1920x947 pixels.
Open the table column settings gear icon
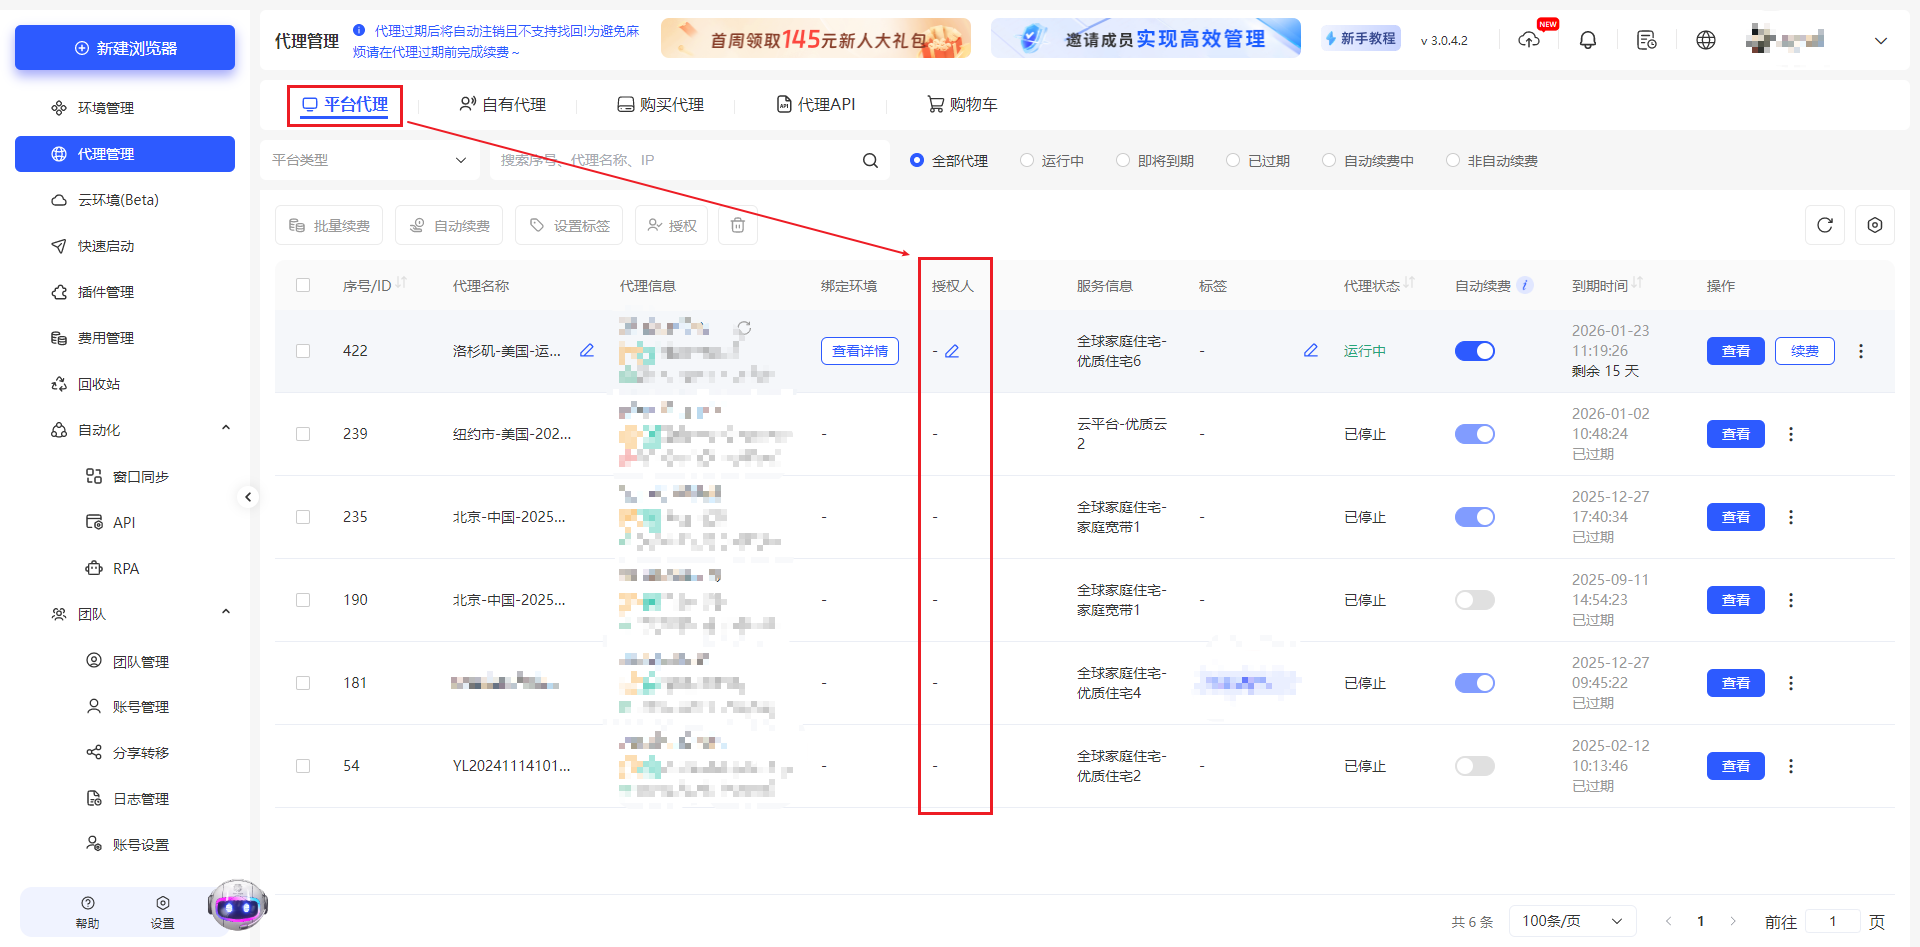pyautogui.click(x=1875, y=225)
